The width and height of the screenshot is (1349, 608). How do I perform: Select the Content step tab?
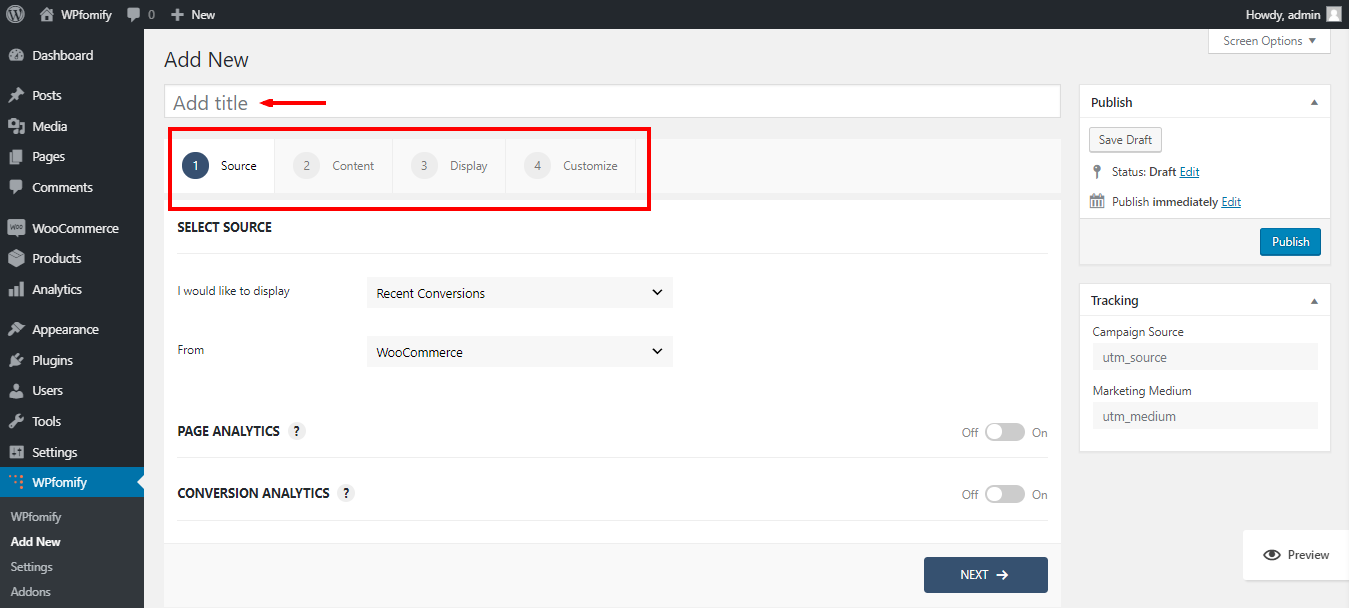334,166
